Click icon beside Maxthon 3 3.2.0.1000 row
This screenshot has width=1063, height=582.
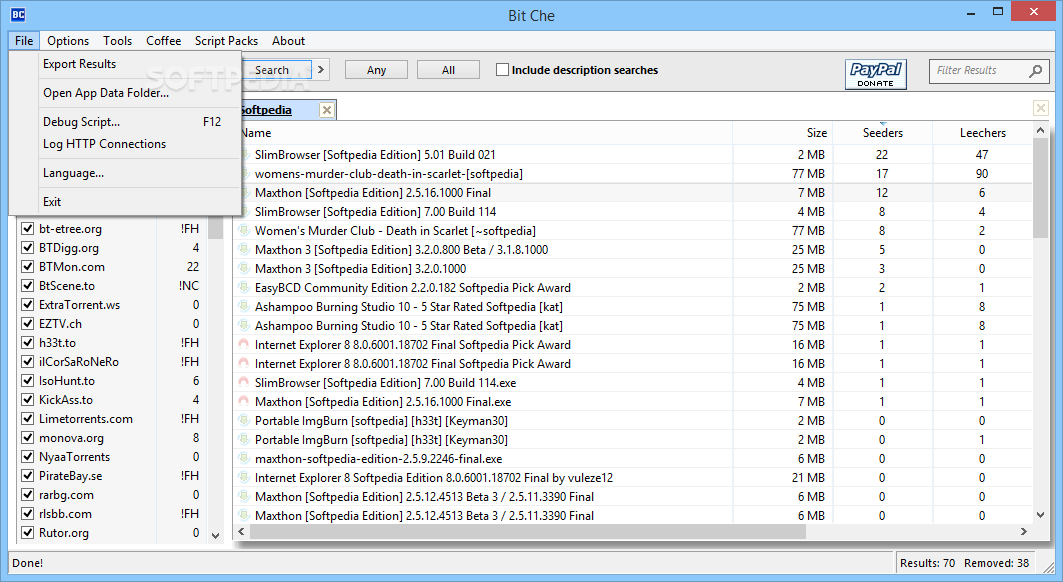[244, 269]
